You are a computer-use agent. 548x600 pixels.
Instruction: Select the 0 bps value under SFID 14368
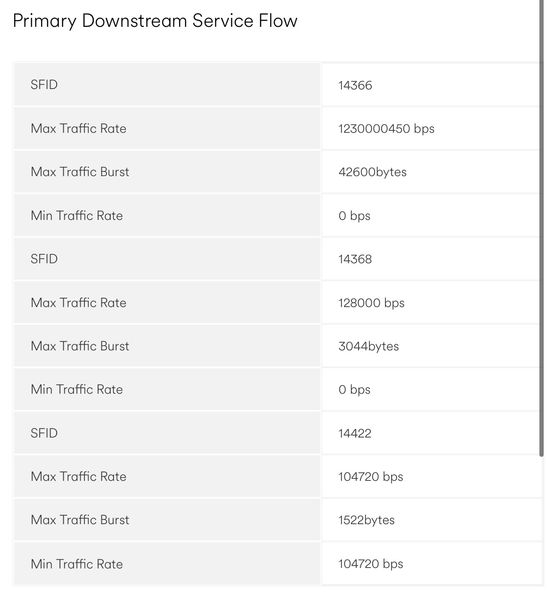[354, 390]
